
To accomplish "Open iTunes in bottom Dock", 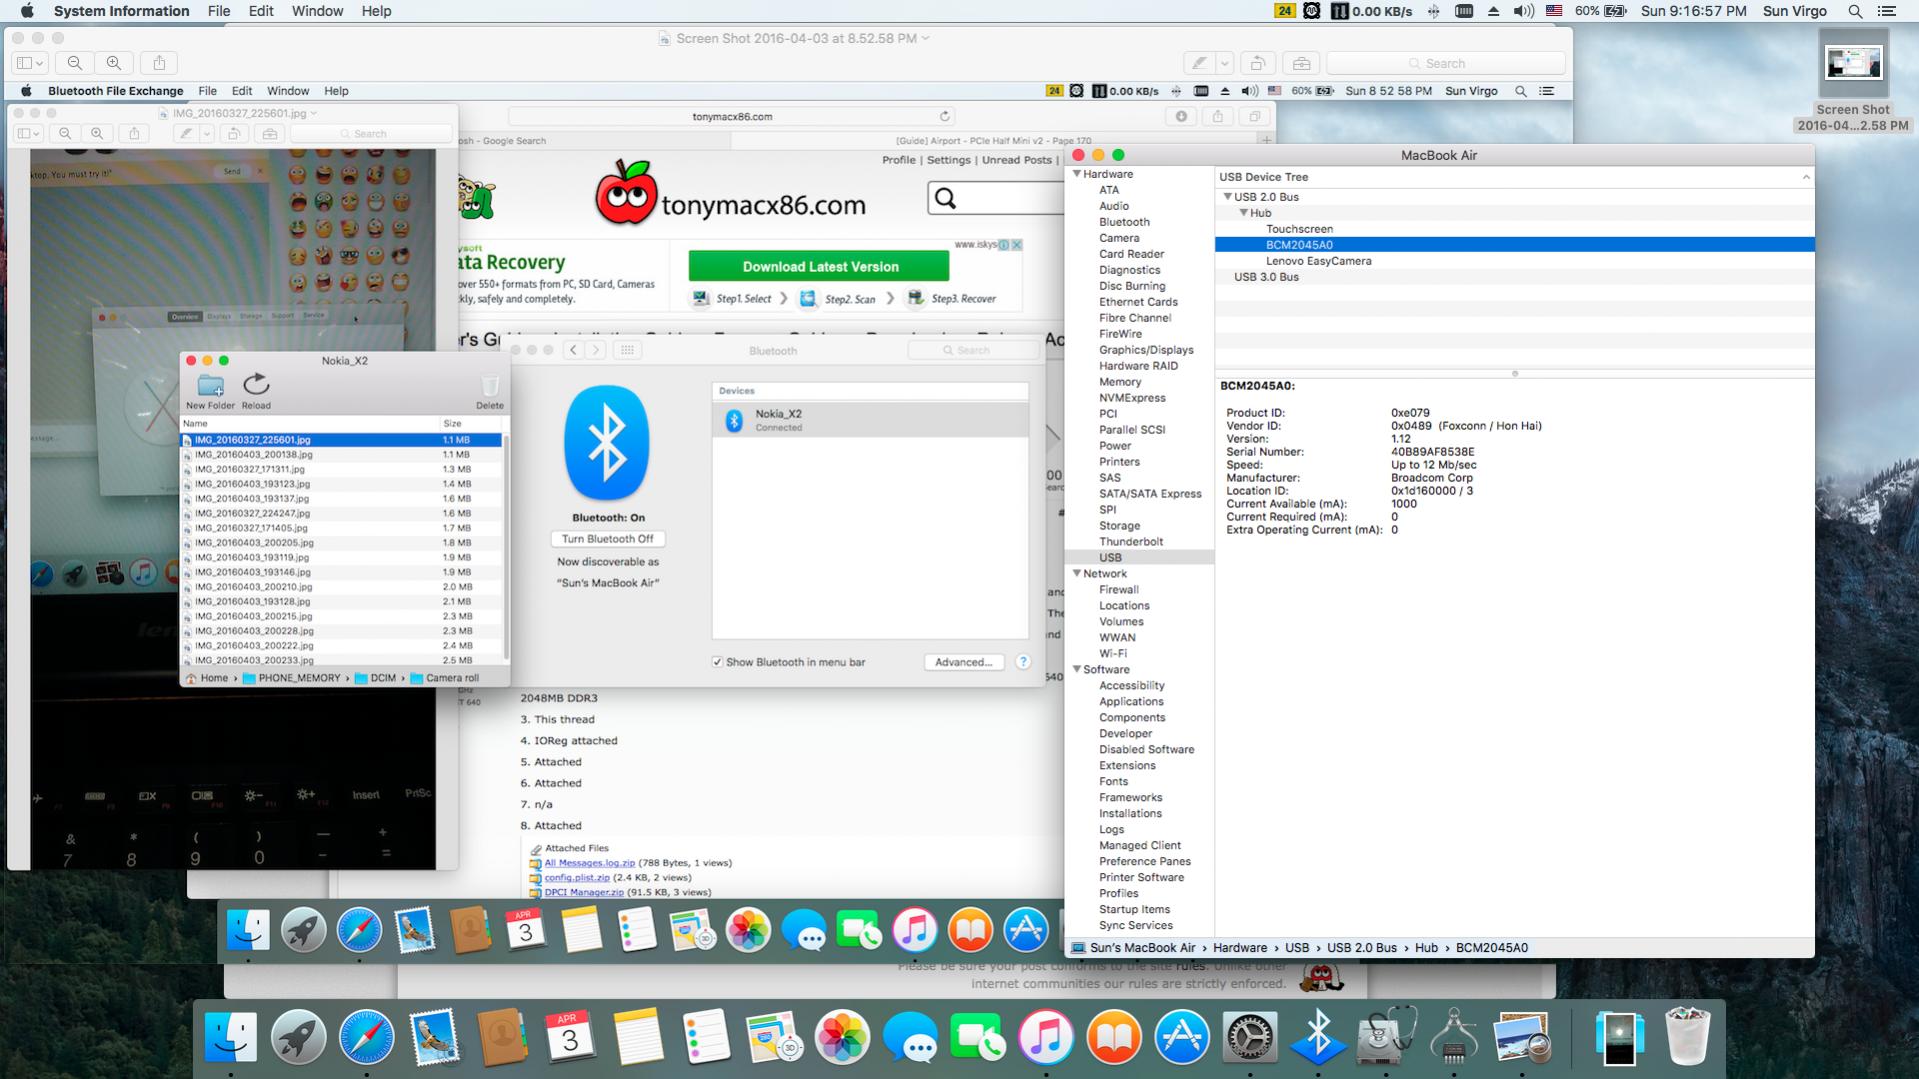I will (x=1046, y=1037).
